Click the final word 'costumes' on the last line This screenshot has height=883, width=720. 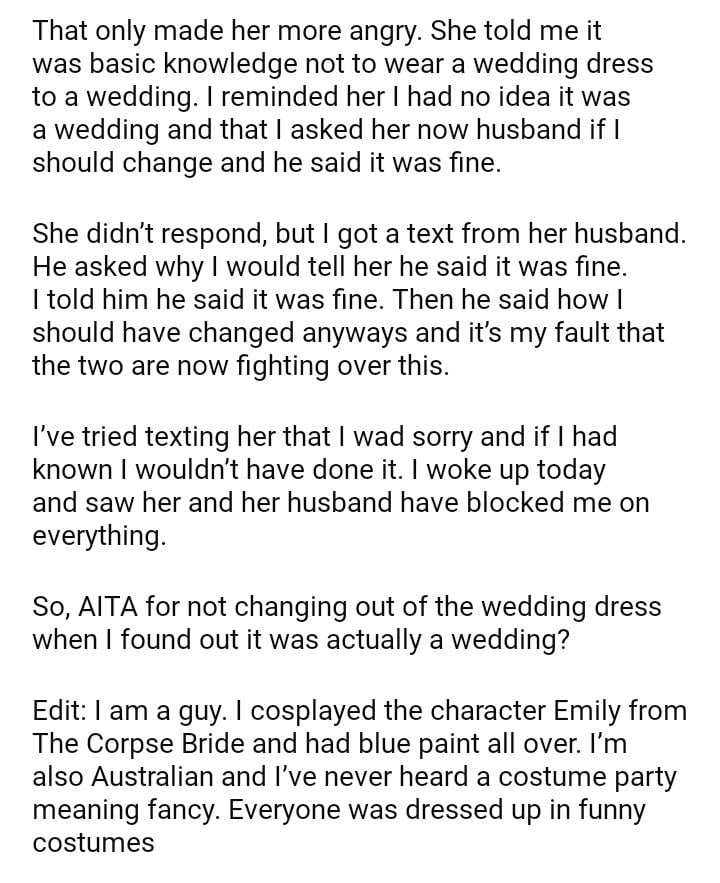[93, 843]
